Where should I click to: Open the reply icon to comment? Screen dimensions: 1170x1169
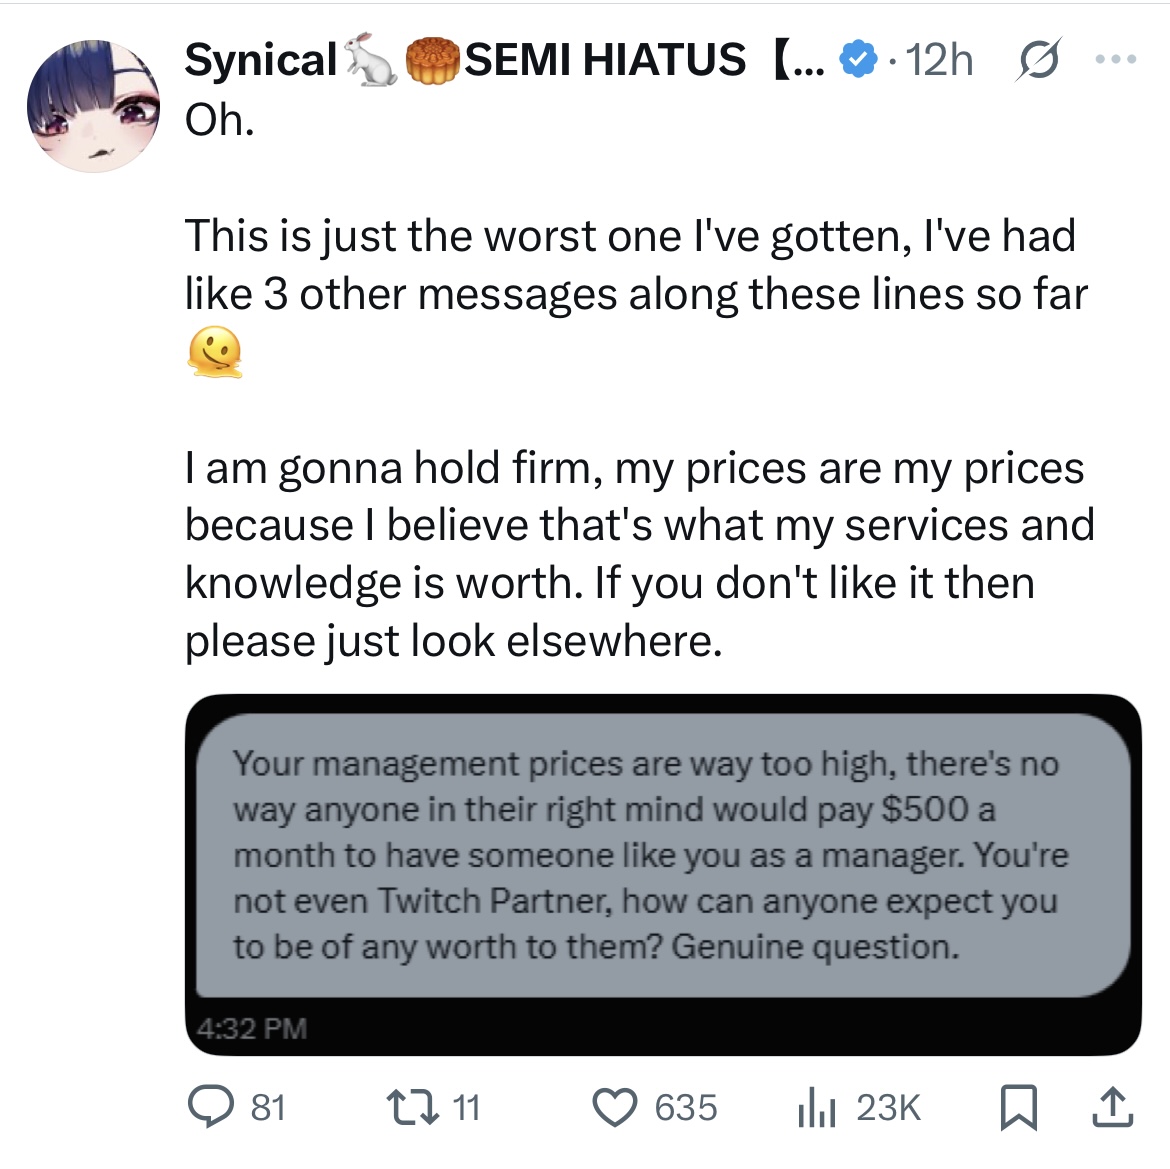coord(210,1107)
